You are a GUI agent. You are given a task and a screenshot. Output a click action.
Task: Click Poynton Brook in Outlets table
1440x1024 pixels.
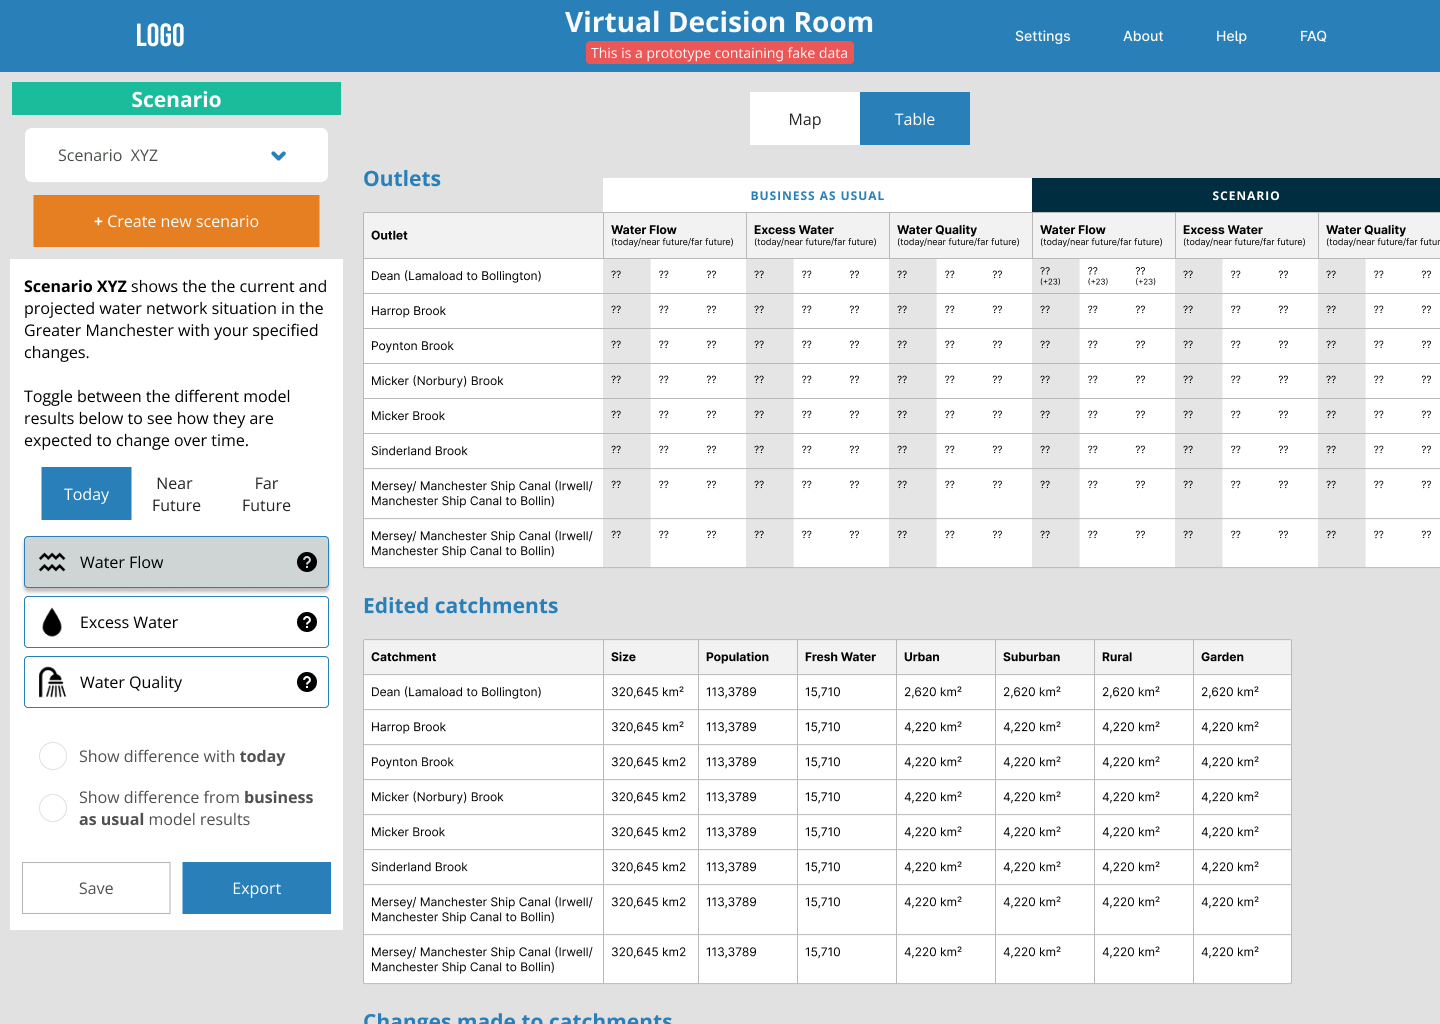pos(412,346)
